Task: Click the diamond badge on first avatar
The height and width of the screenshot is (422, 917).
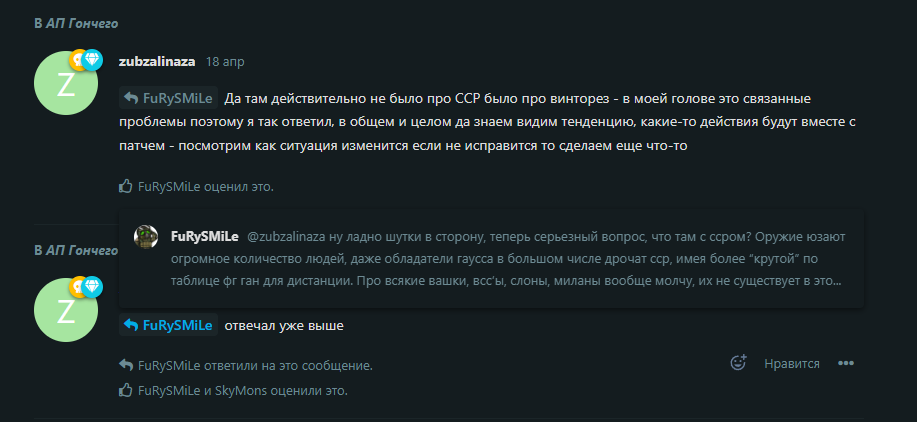Action: [92, 60]
